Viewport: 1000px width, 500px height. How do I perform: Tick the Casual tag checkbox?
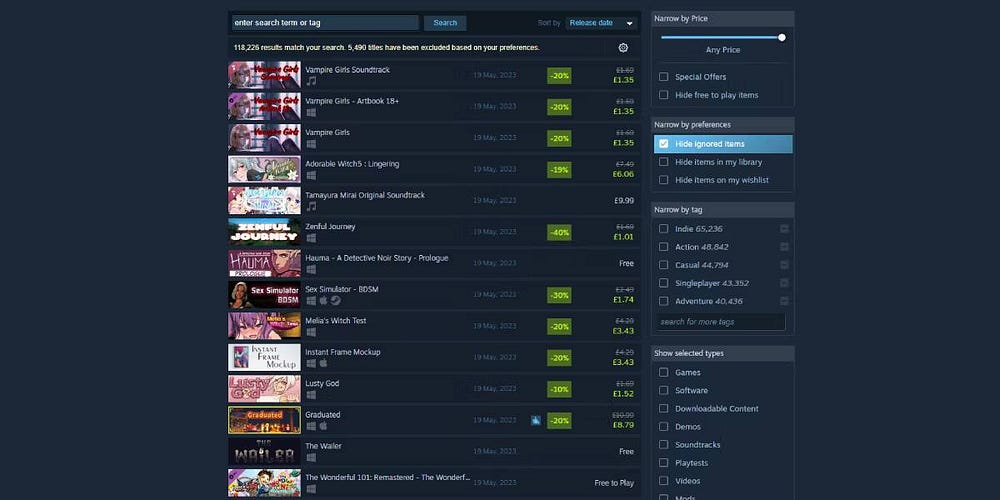664,265
